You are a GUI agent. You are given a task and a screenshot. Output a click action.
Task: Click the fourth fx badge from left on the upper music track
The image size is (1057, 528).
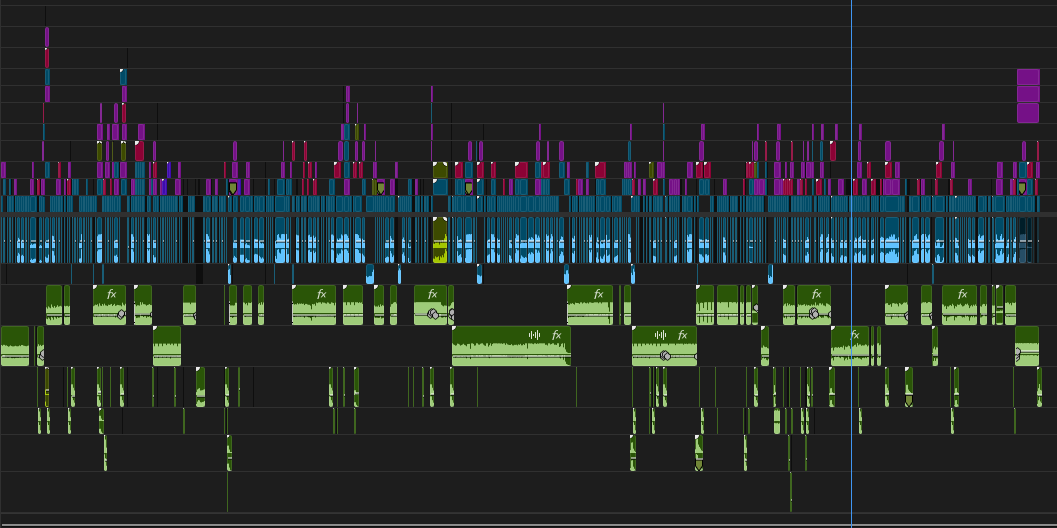tap(598, 293)
